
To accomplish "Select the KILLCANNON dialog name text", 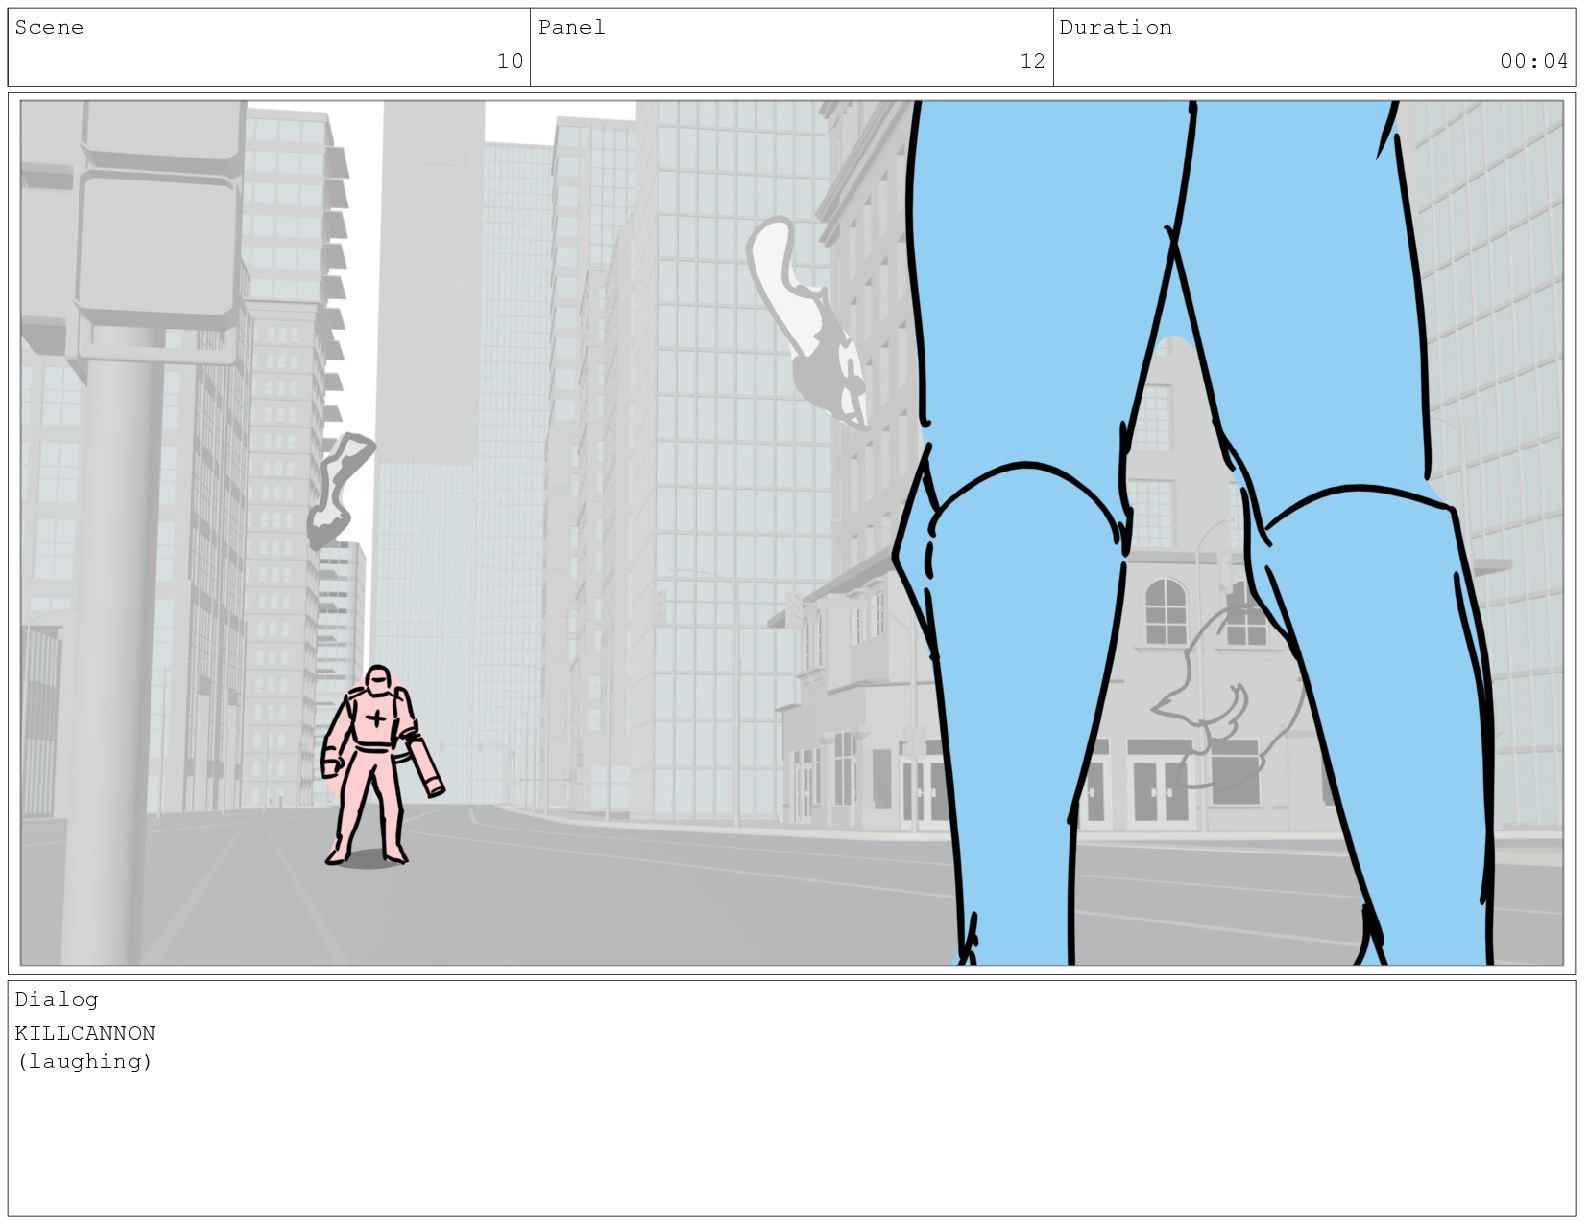I will point(85,1033).
